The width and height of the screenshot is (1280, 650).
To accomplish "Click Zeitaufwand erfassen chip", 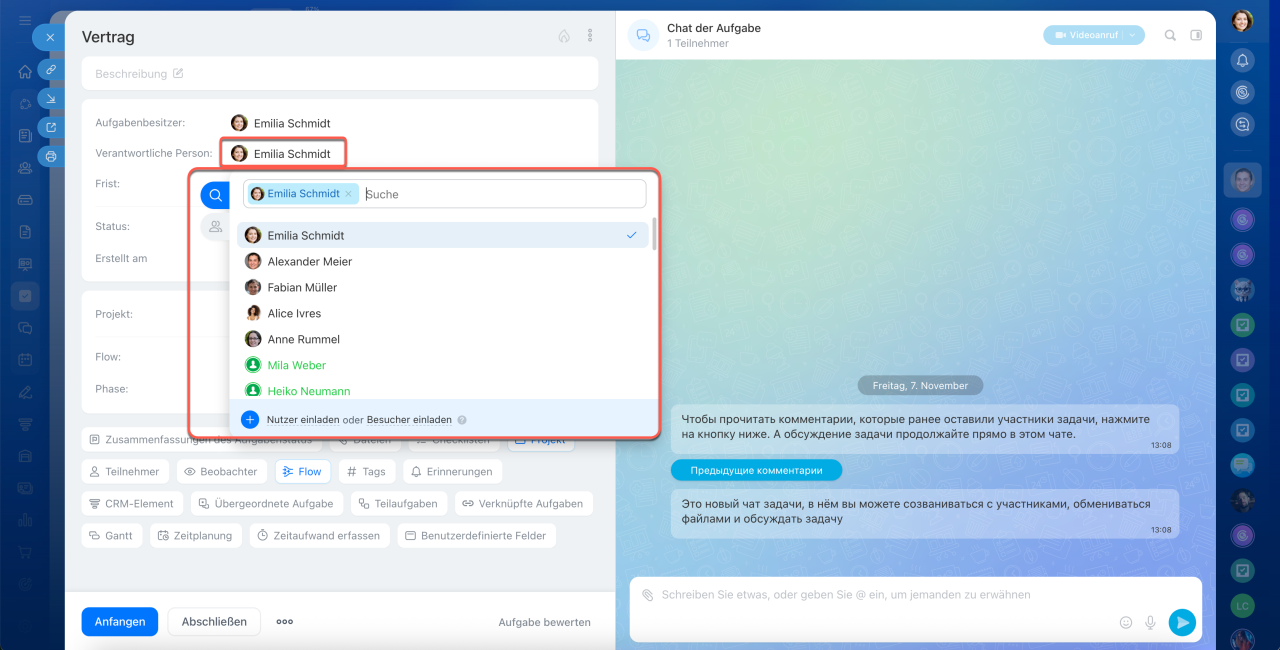I will pyautogui.click(x=318, y=535).
